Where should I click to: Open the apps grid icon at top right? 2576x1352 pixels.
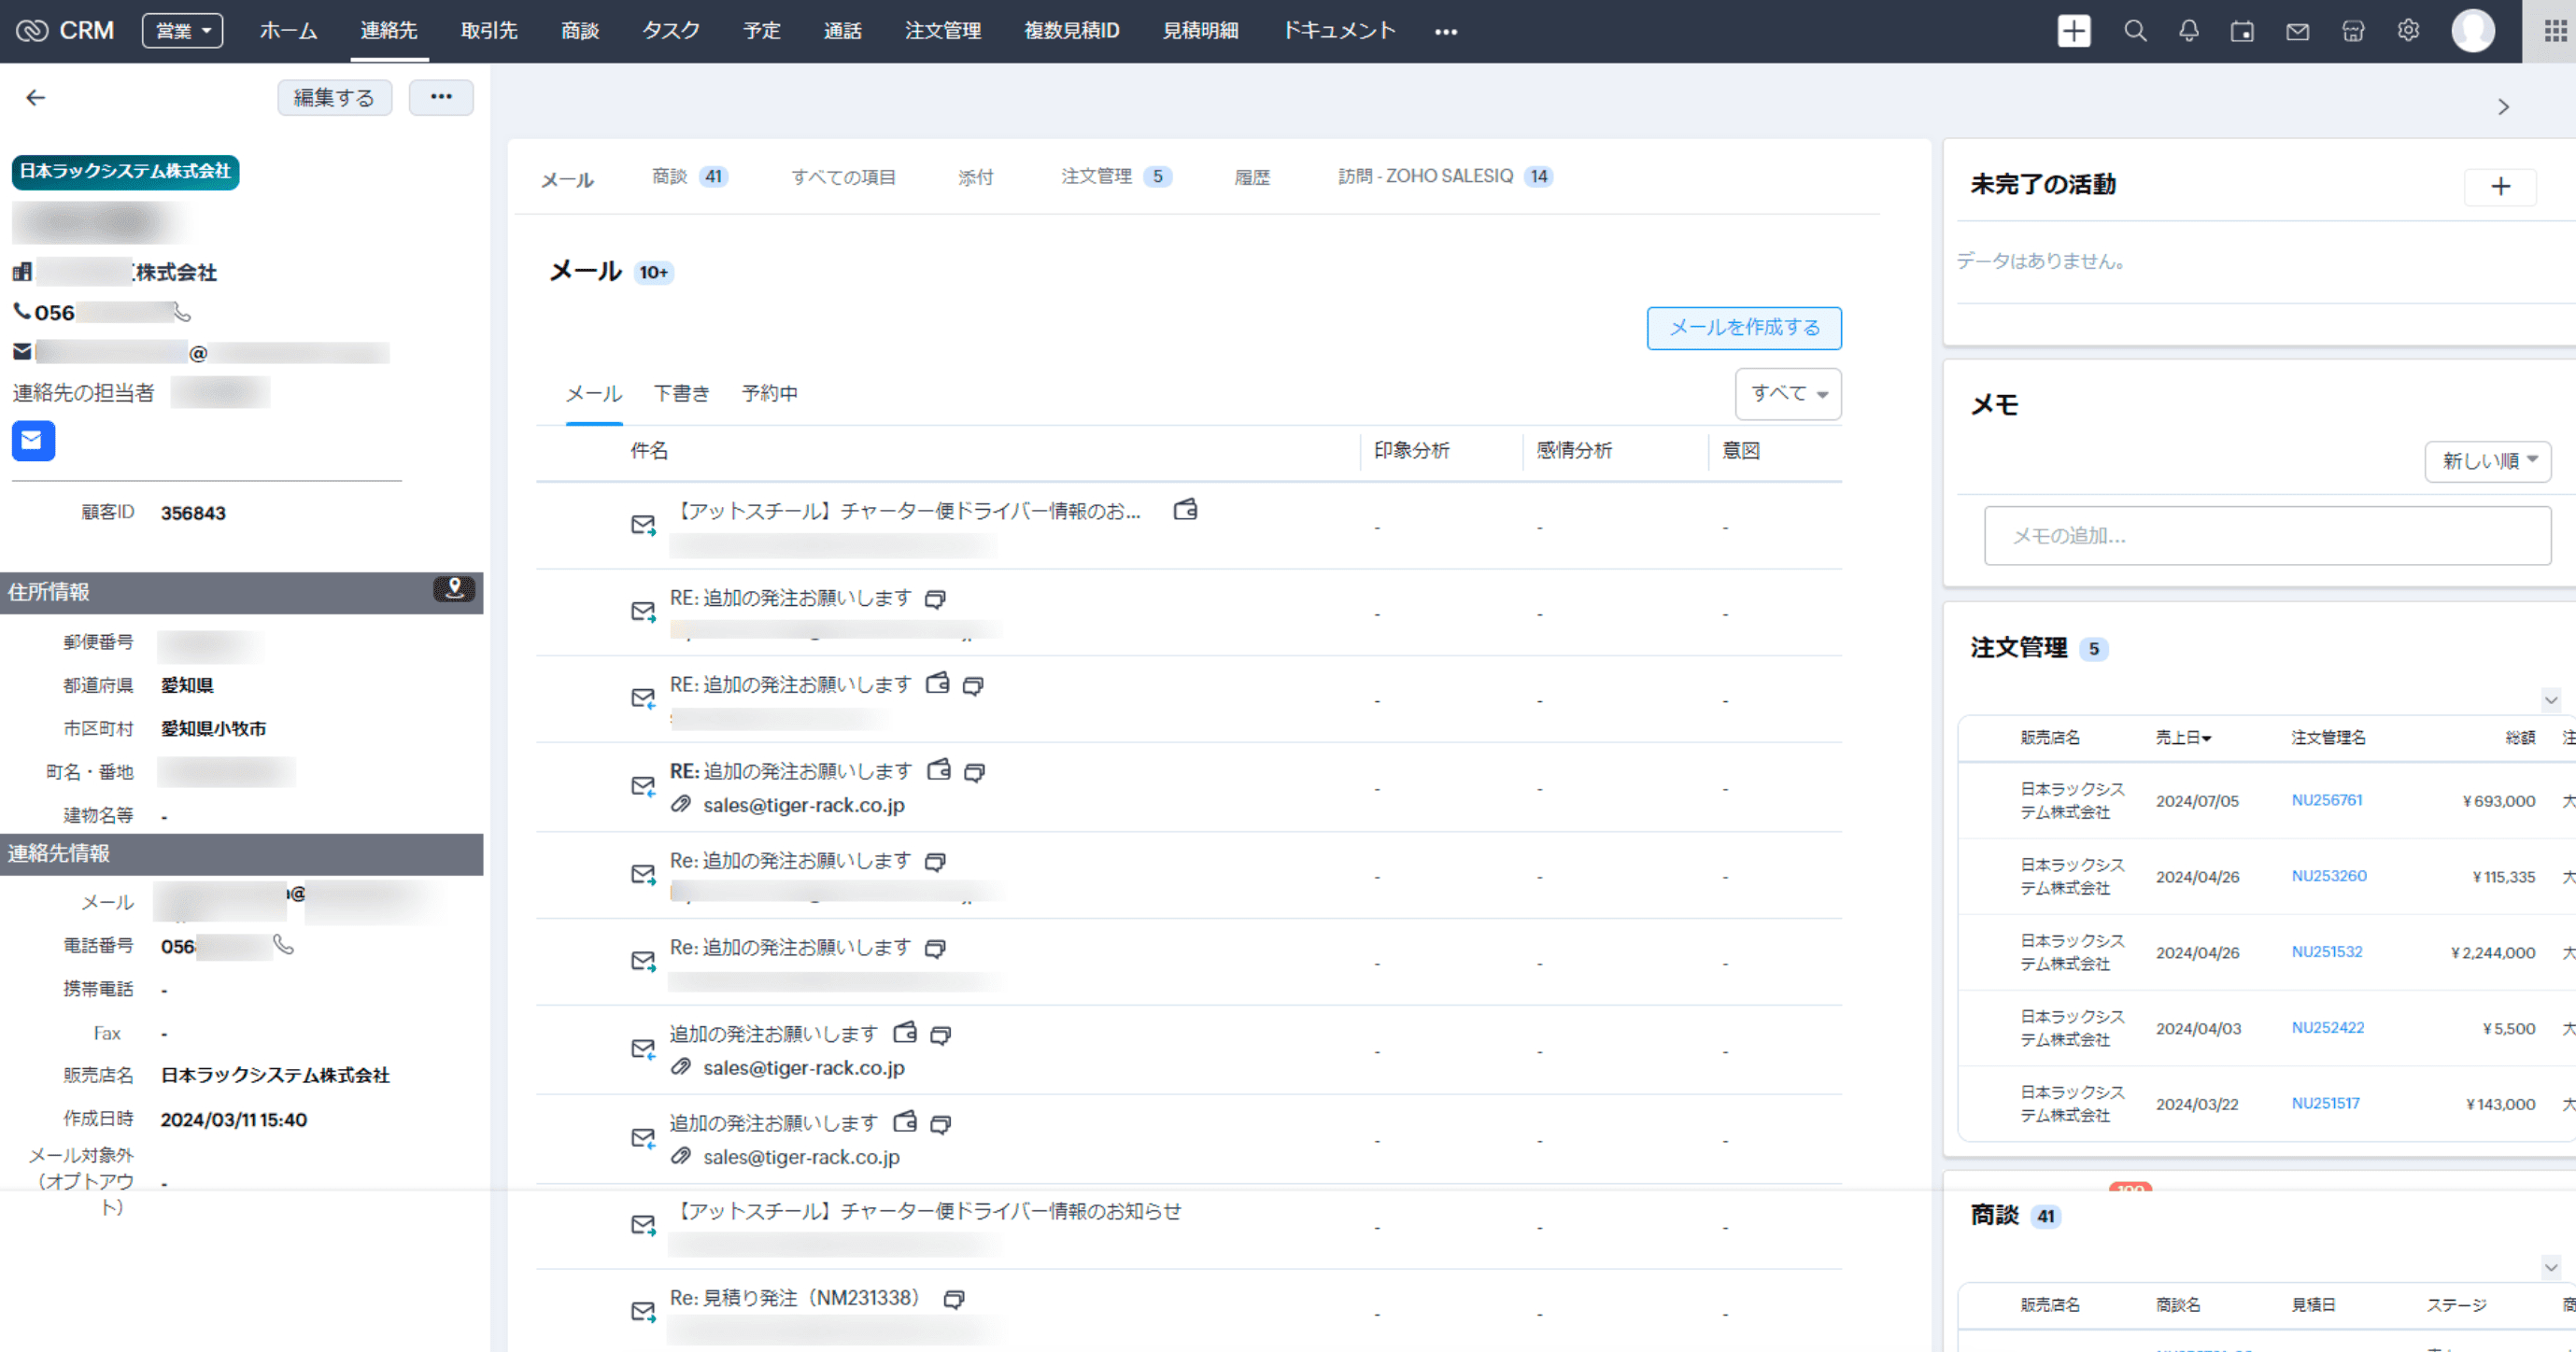click(2555, 31)
